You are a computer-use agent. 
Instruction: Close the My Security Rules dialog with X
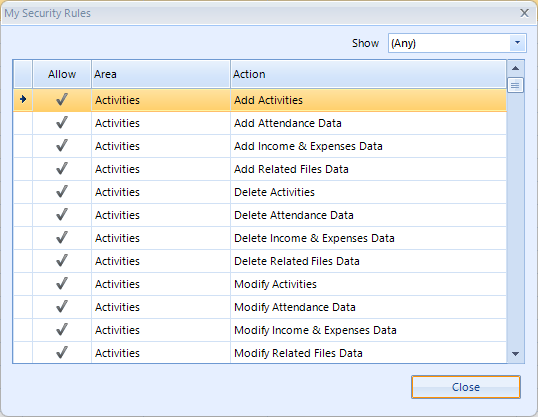coord(524,13)
